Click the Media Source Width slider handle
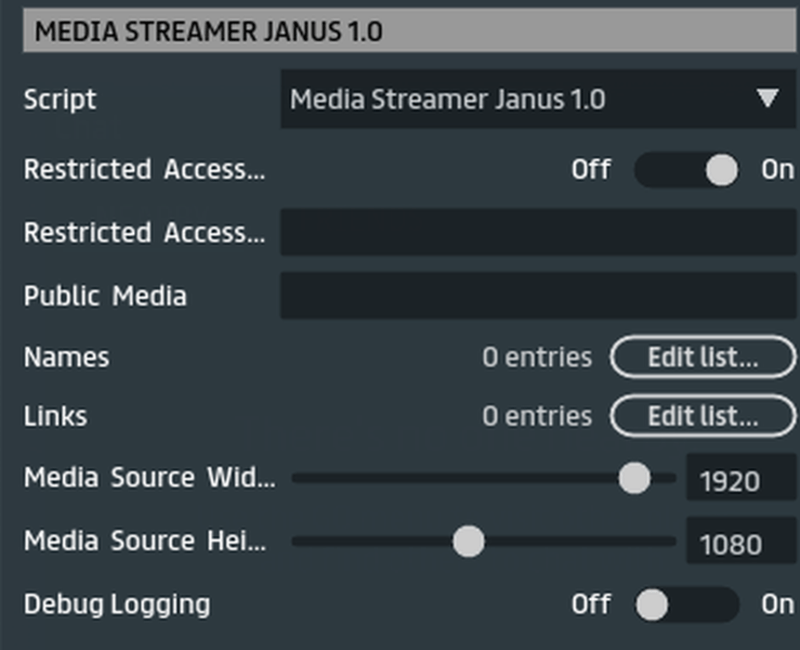800x650 pixels. [634, 479]
